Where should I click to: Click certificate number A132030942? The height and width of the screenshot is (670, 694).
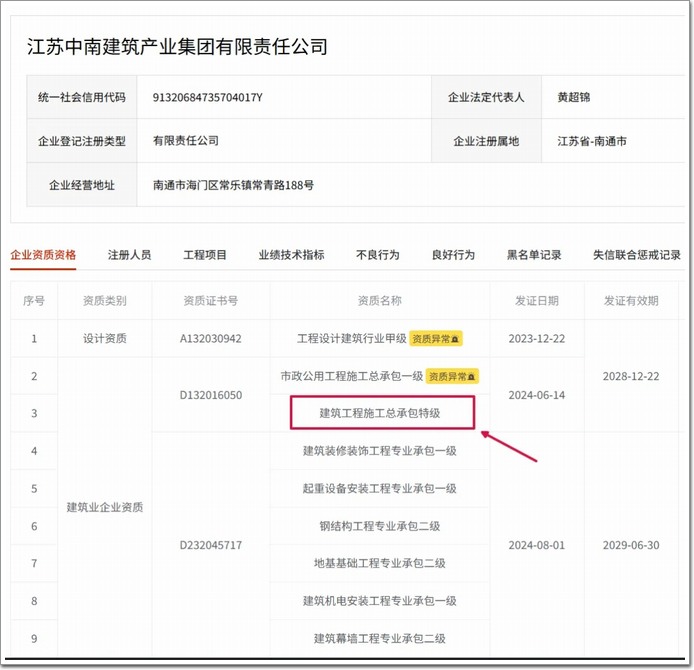[211, 339]
